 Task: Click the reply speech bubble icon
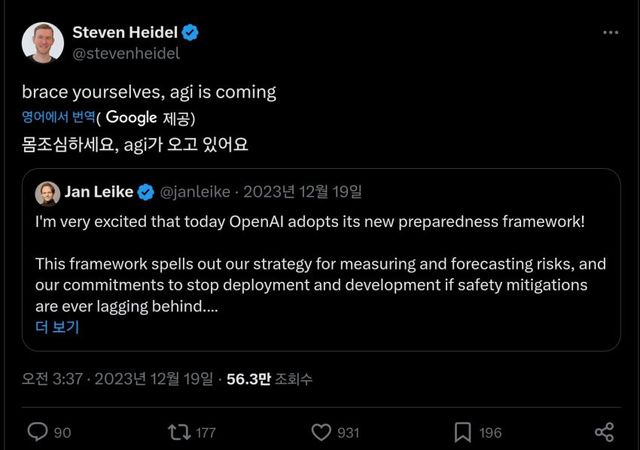37,432
